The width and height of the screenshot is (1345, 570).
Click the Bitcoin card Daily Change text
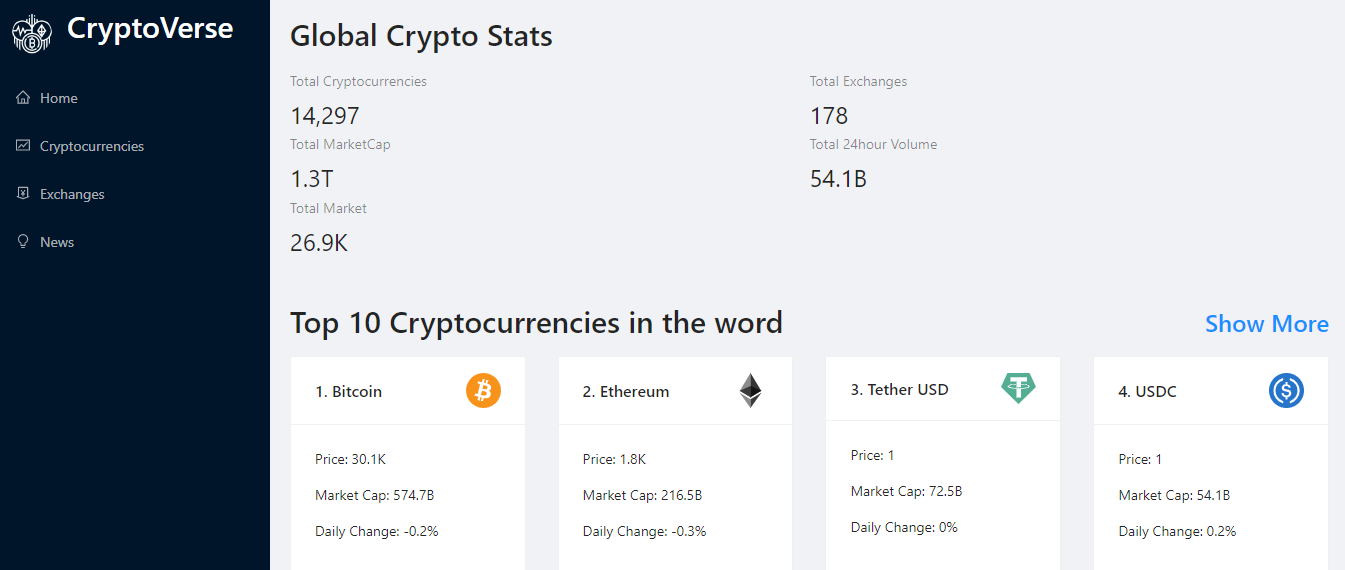pyautogui.click(x=376, y=531)
